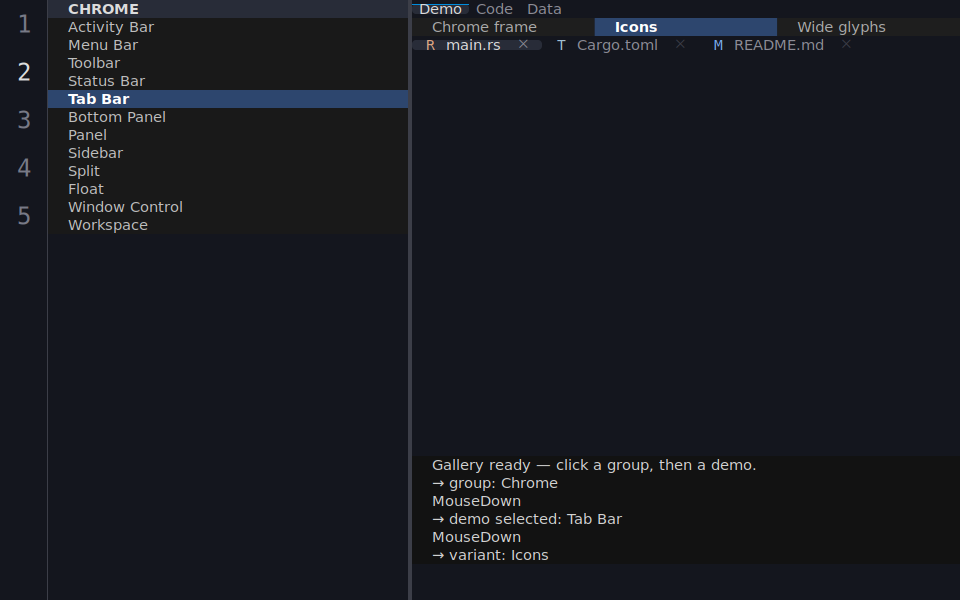
Task: Click the CHROME group header
Action: click(228, 9)
